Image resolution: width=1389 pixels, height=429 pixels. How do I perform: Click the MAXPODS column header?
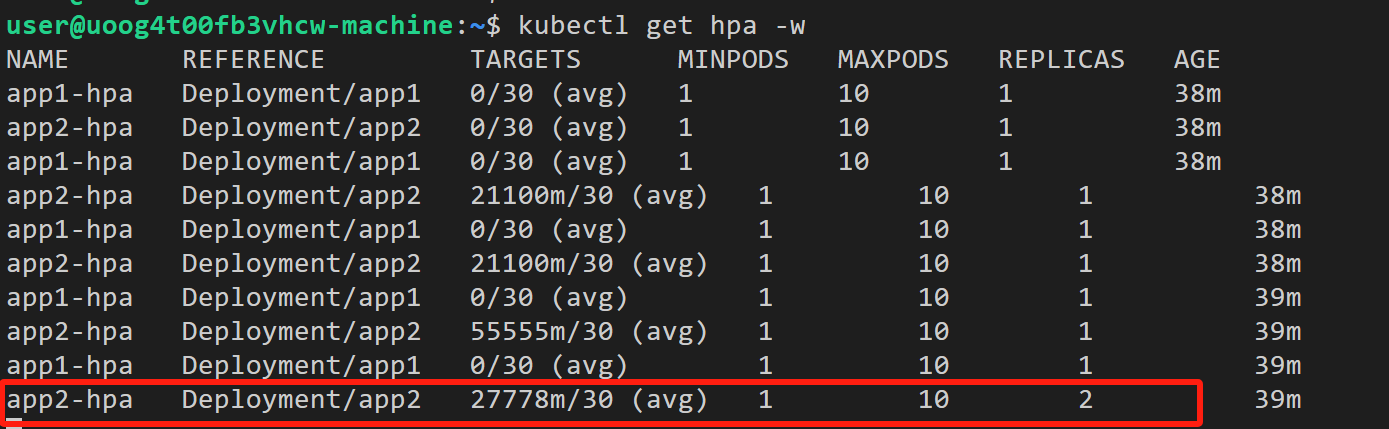click(x=893, y=60)
